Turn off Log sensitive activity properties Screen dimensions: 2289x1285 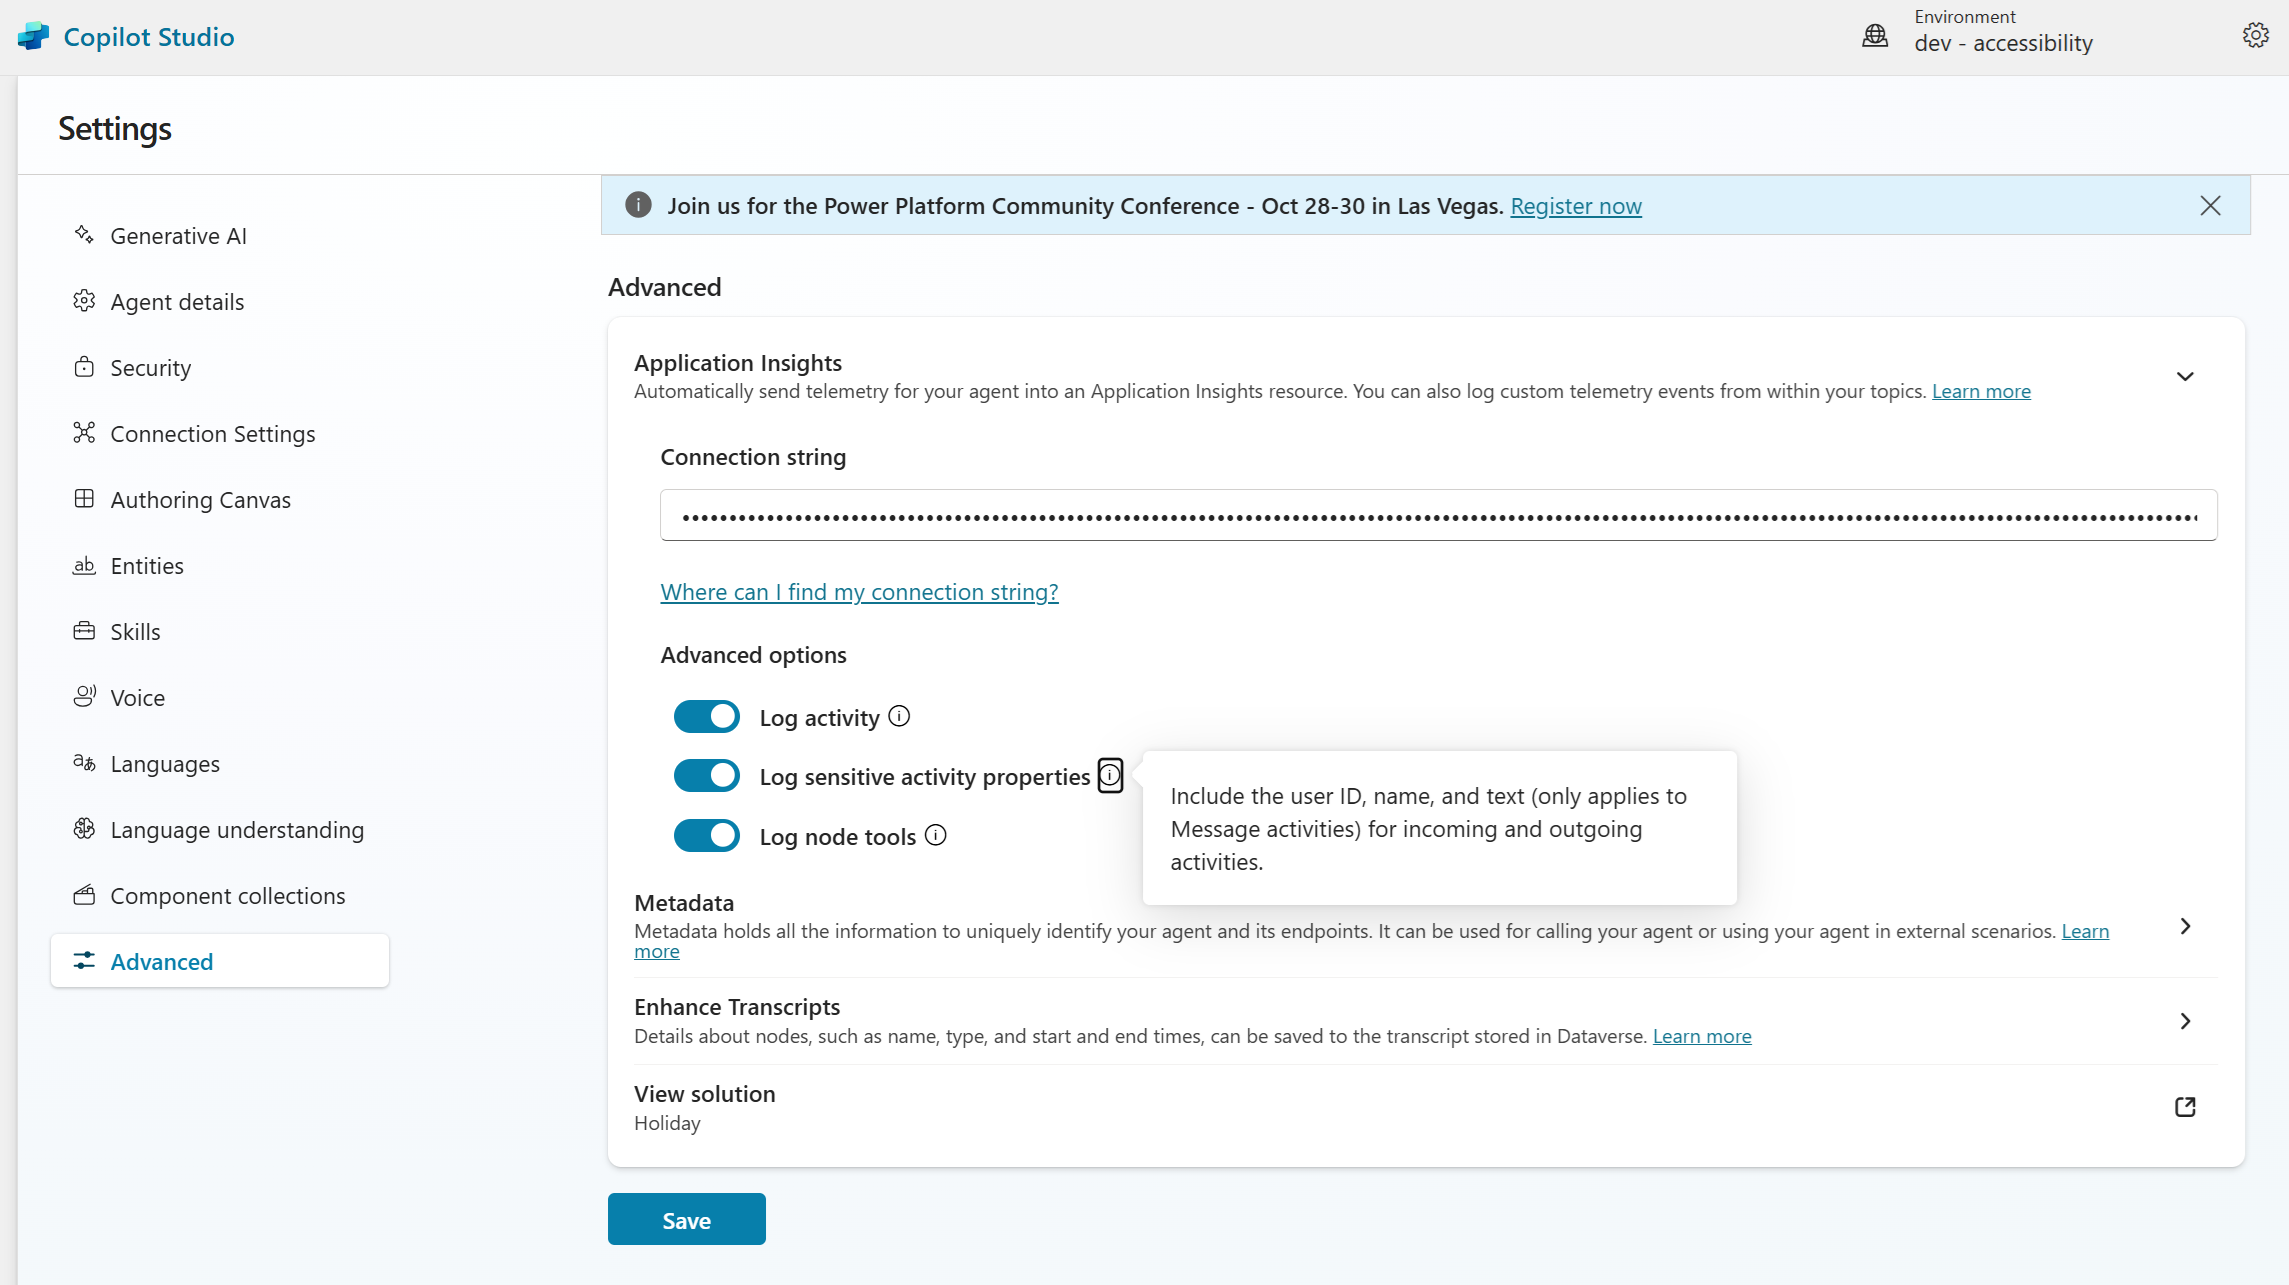coord(707,775)
